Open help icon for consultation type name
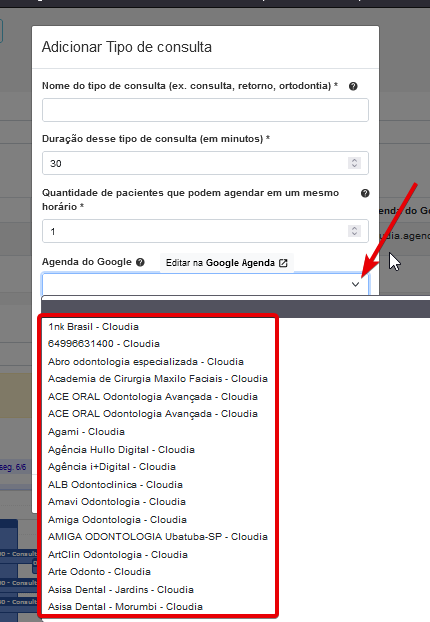This screenshot has height=622, width=430. tap(353, 86)
